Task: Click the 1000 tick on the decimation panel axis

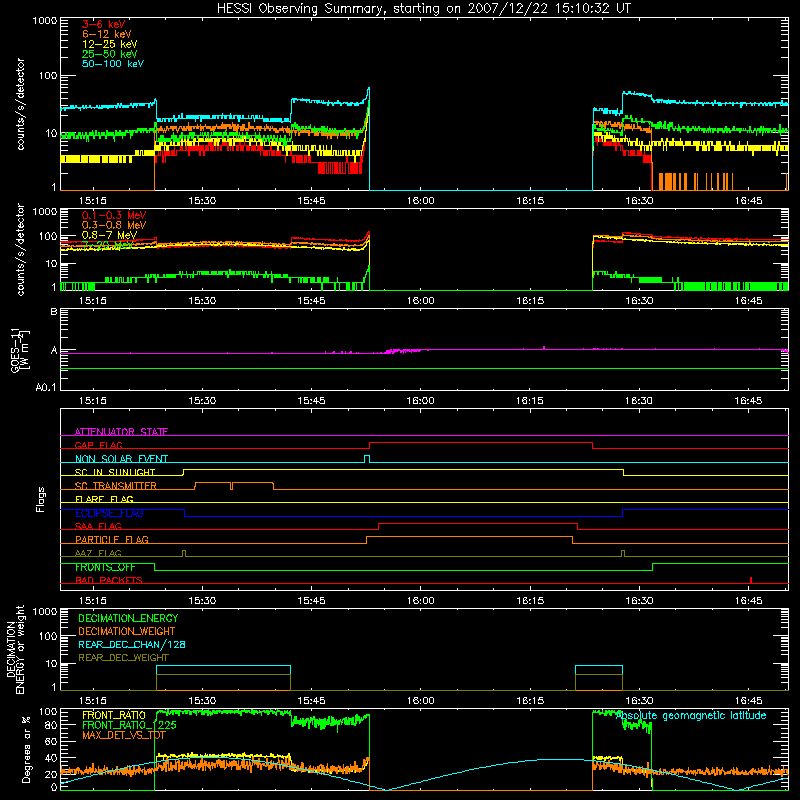Action: [45, 611]
